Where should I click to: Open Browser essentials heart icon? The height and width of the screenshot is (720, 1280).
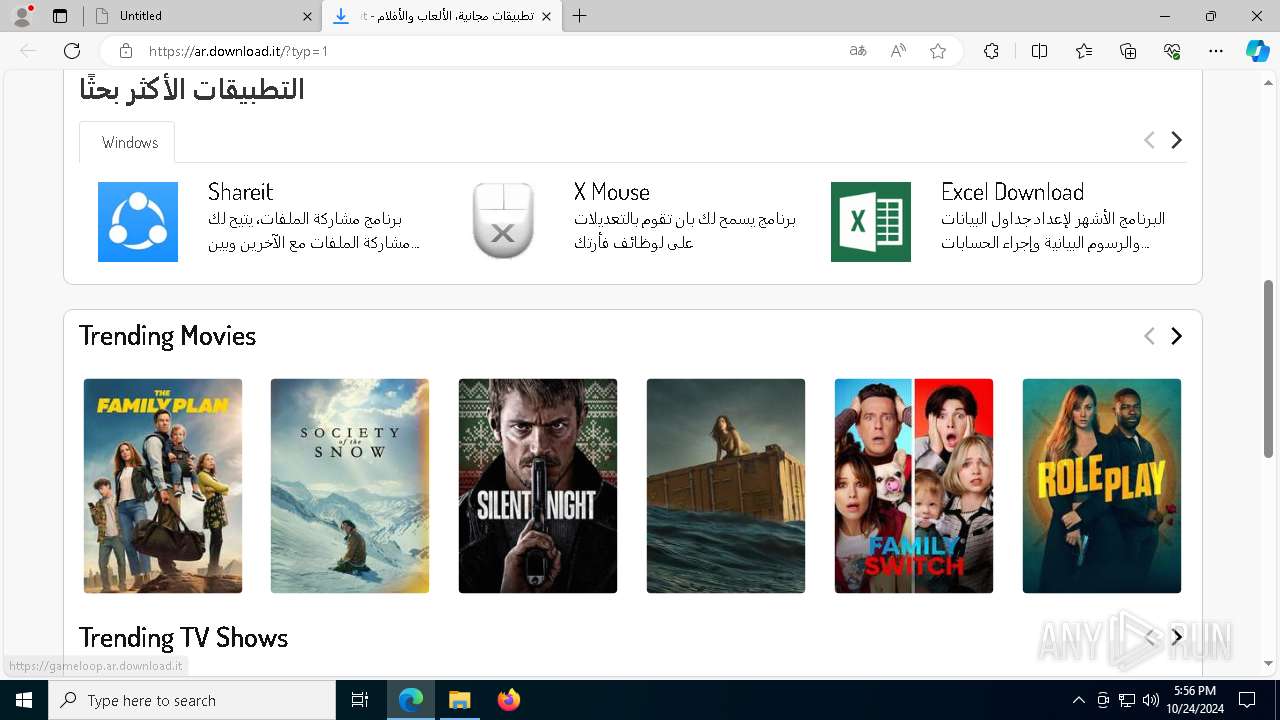pyautogui.click(x=1172, y=51)
